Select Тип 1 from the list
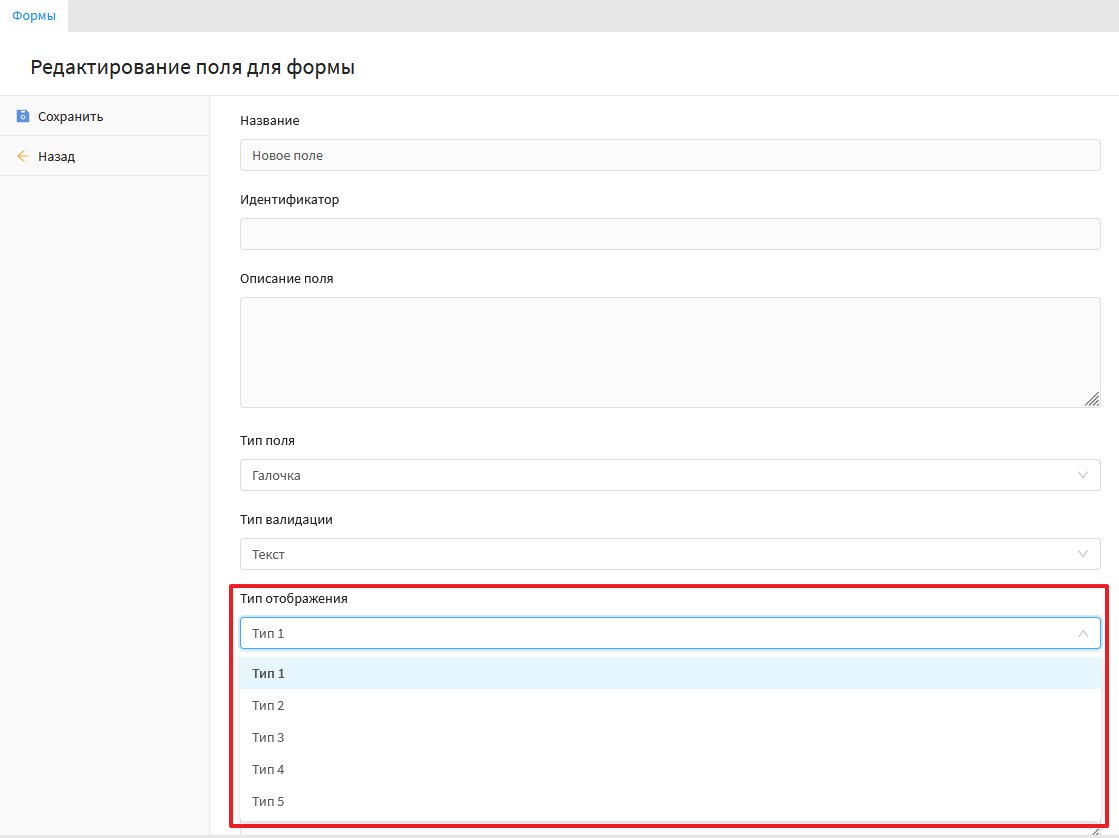1119x838 pixels. [x=269, y=673]
